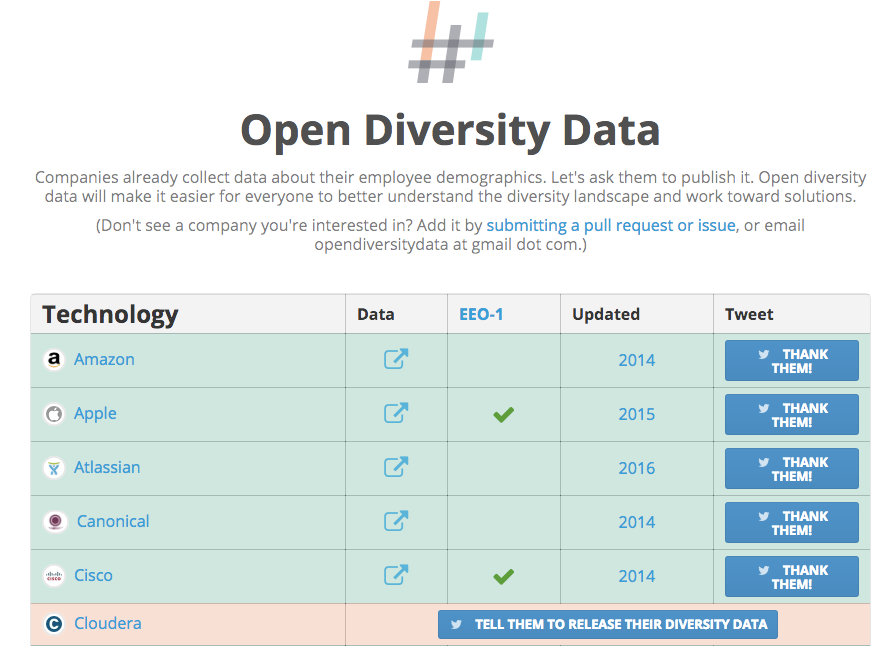
Task: Open Apple's external data link icon
Action: 396,413
